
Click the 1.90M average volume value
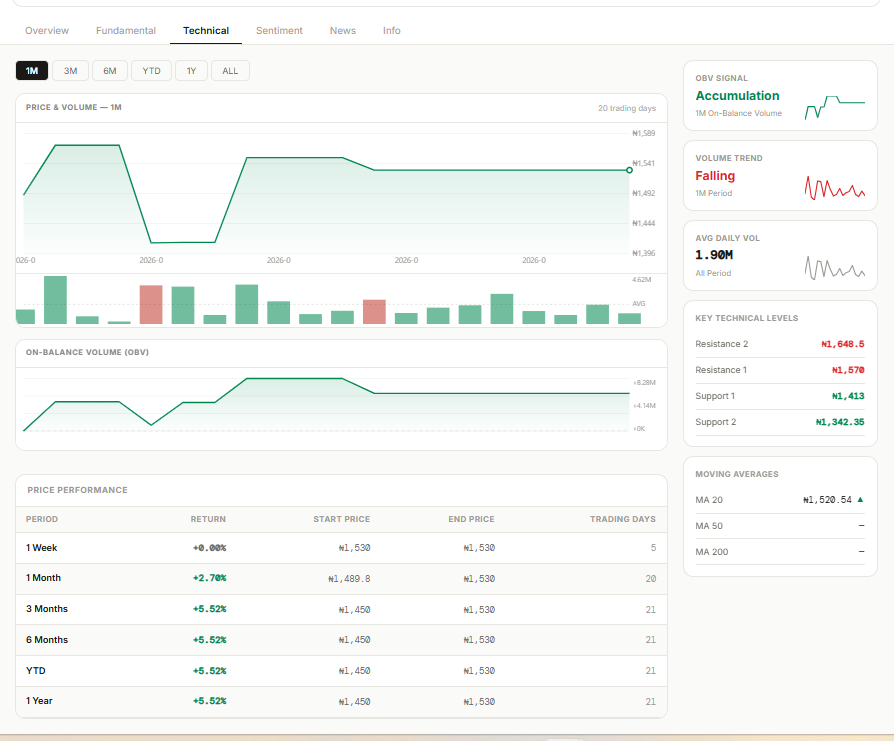[714, 255]
